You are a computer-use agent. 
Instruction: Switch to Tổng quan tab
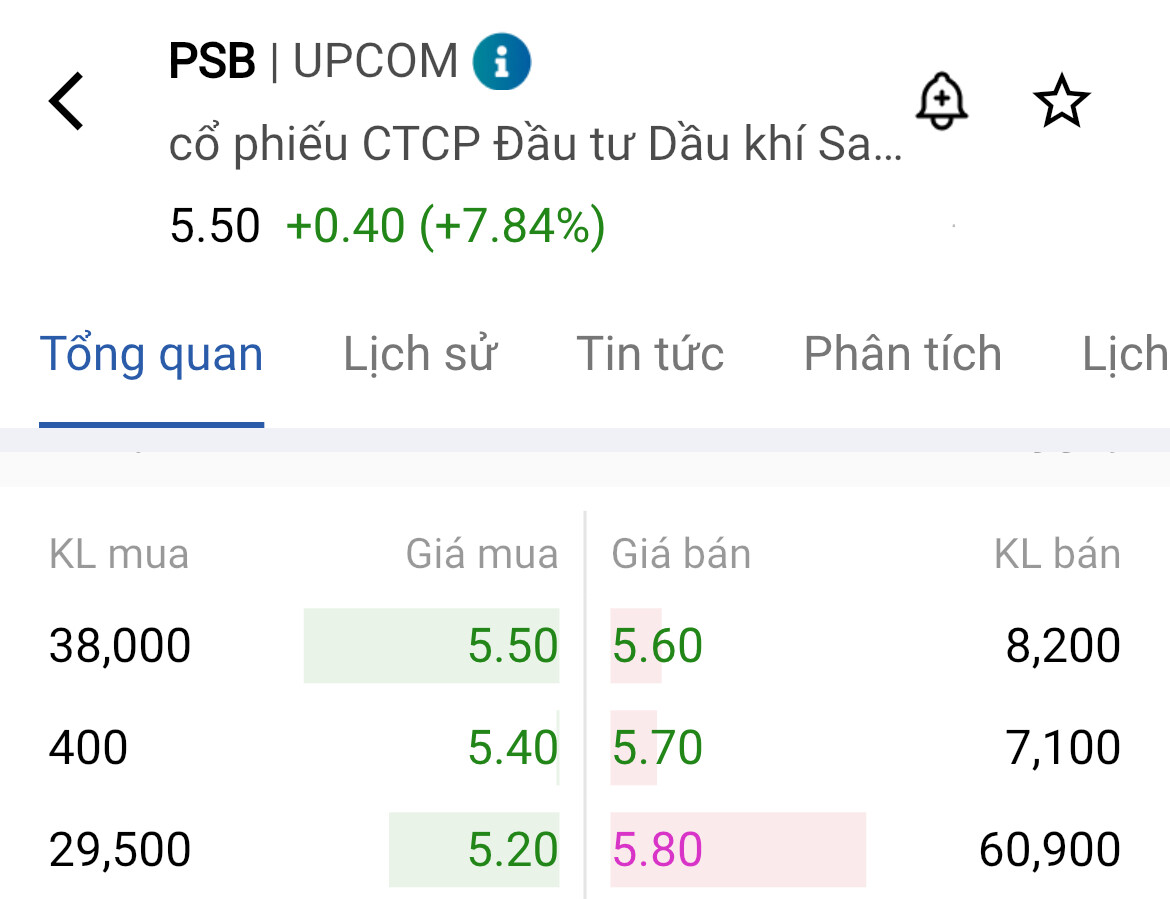pos(151,355)
